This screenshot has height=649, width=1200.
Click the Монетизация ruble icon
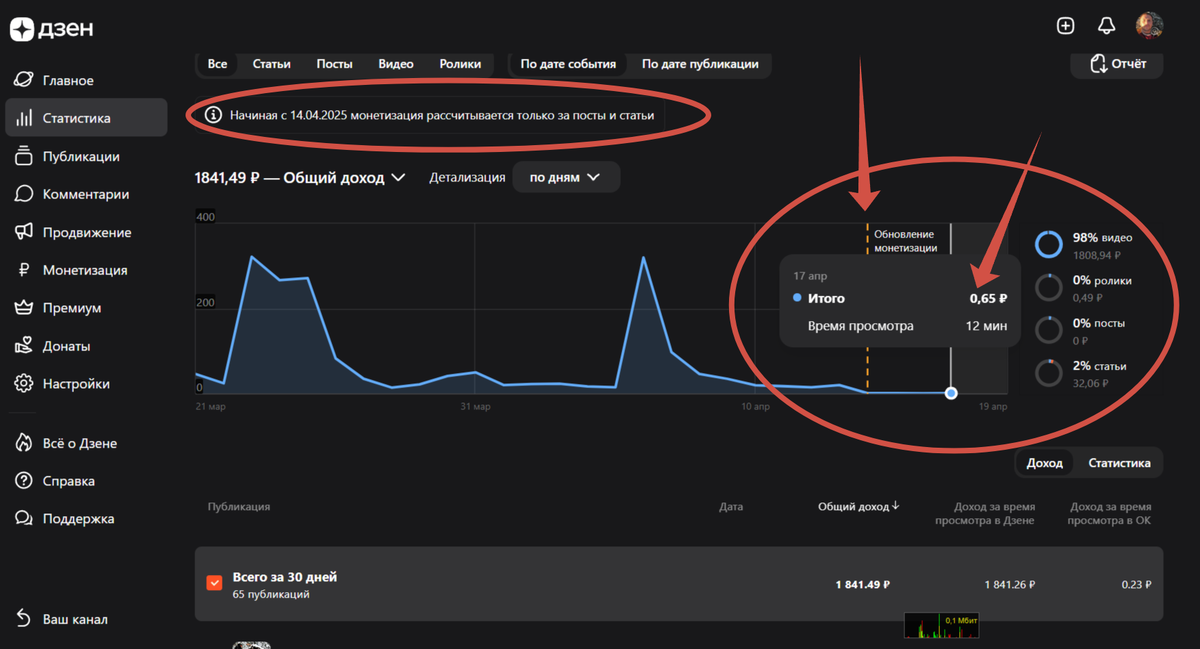[x=24, y=270]
